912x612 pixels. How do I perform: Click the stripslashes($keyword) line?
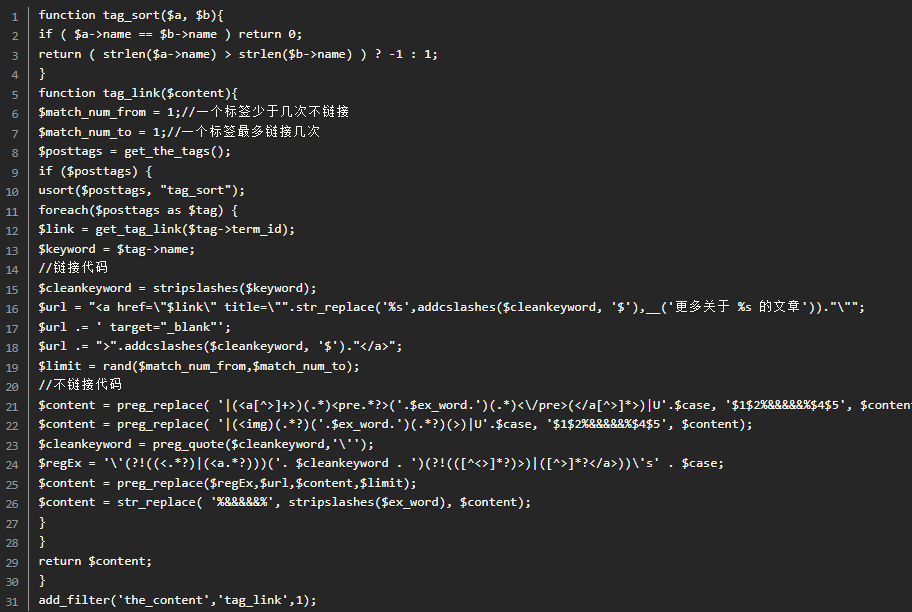pos(177,288)
